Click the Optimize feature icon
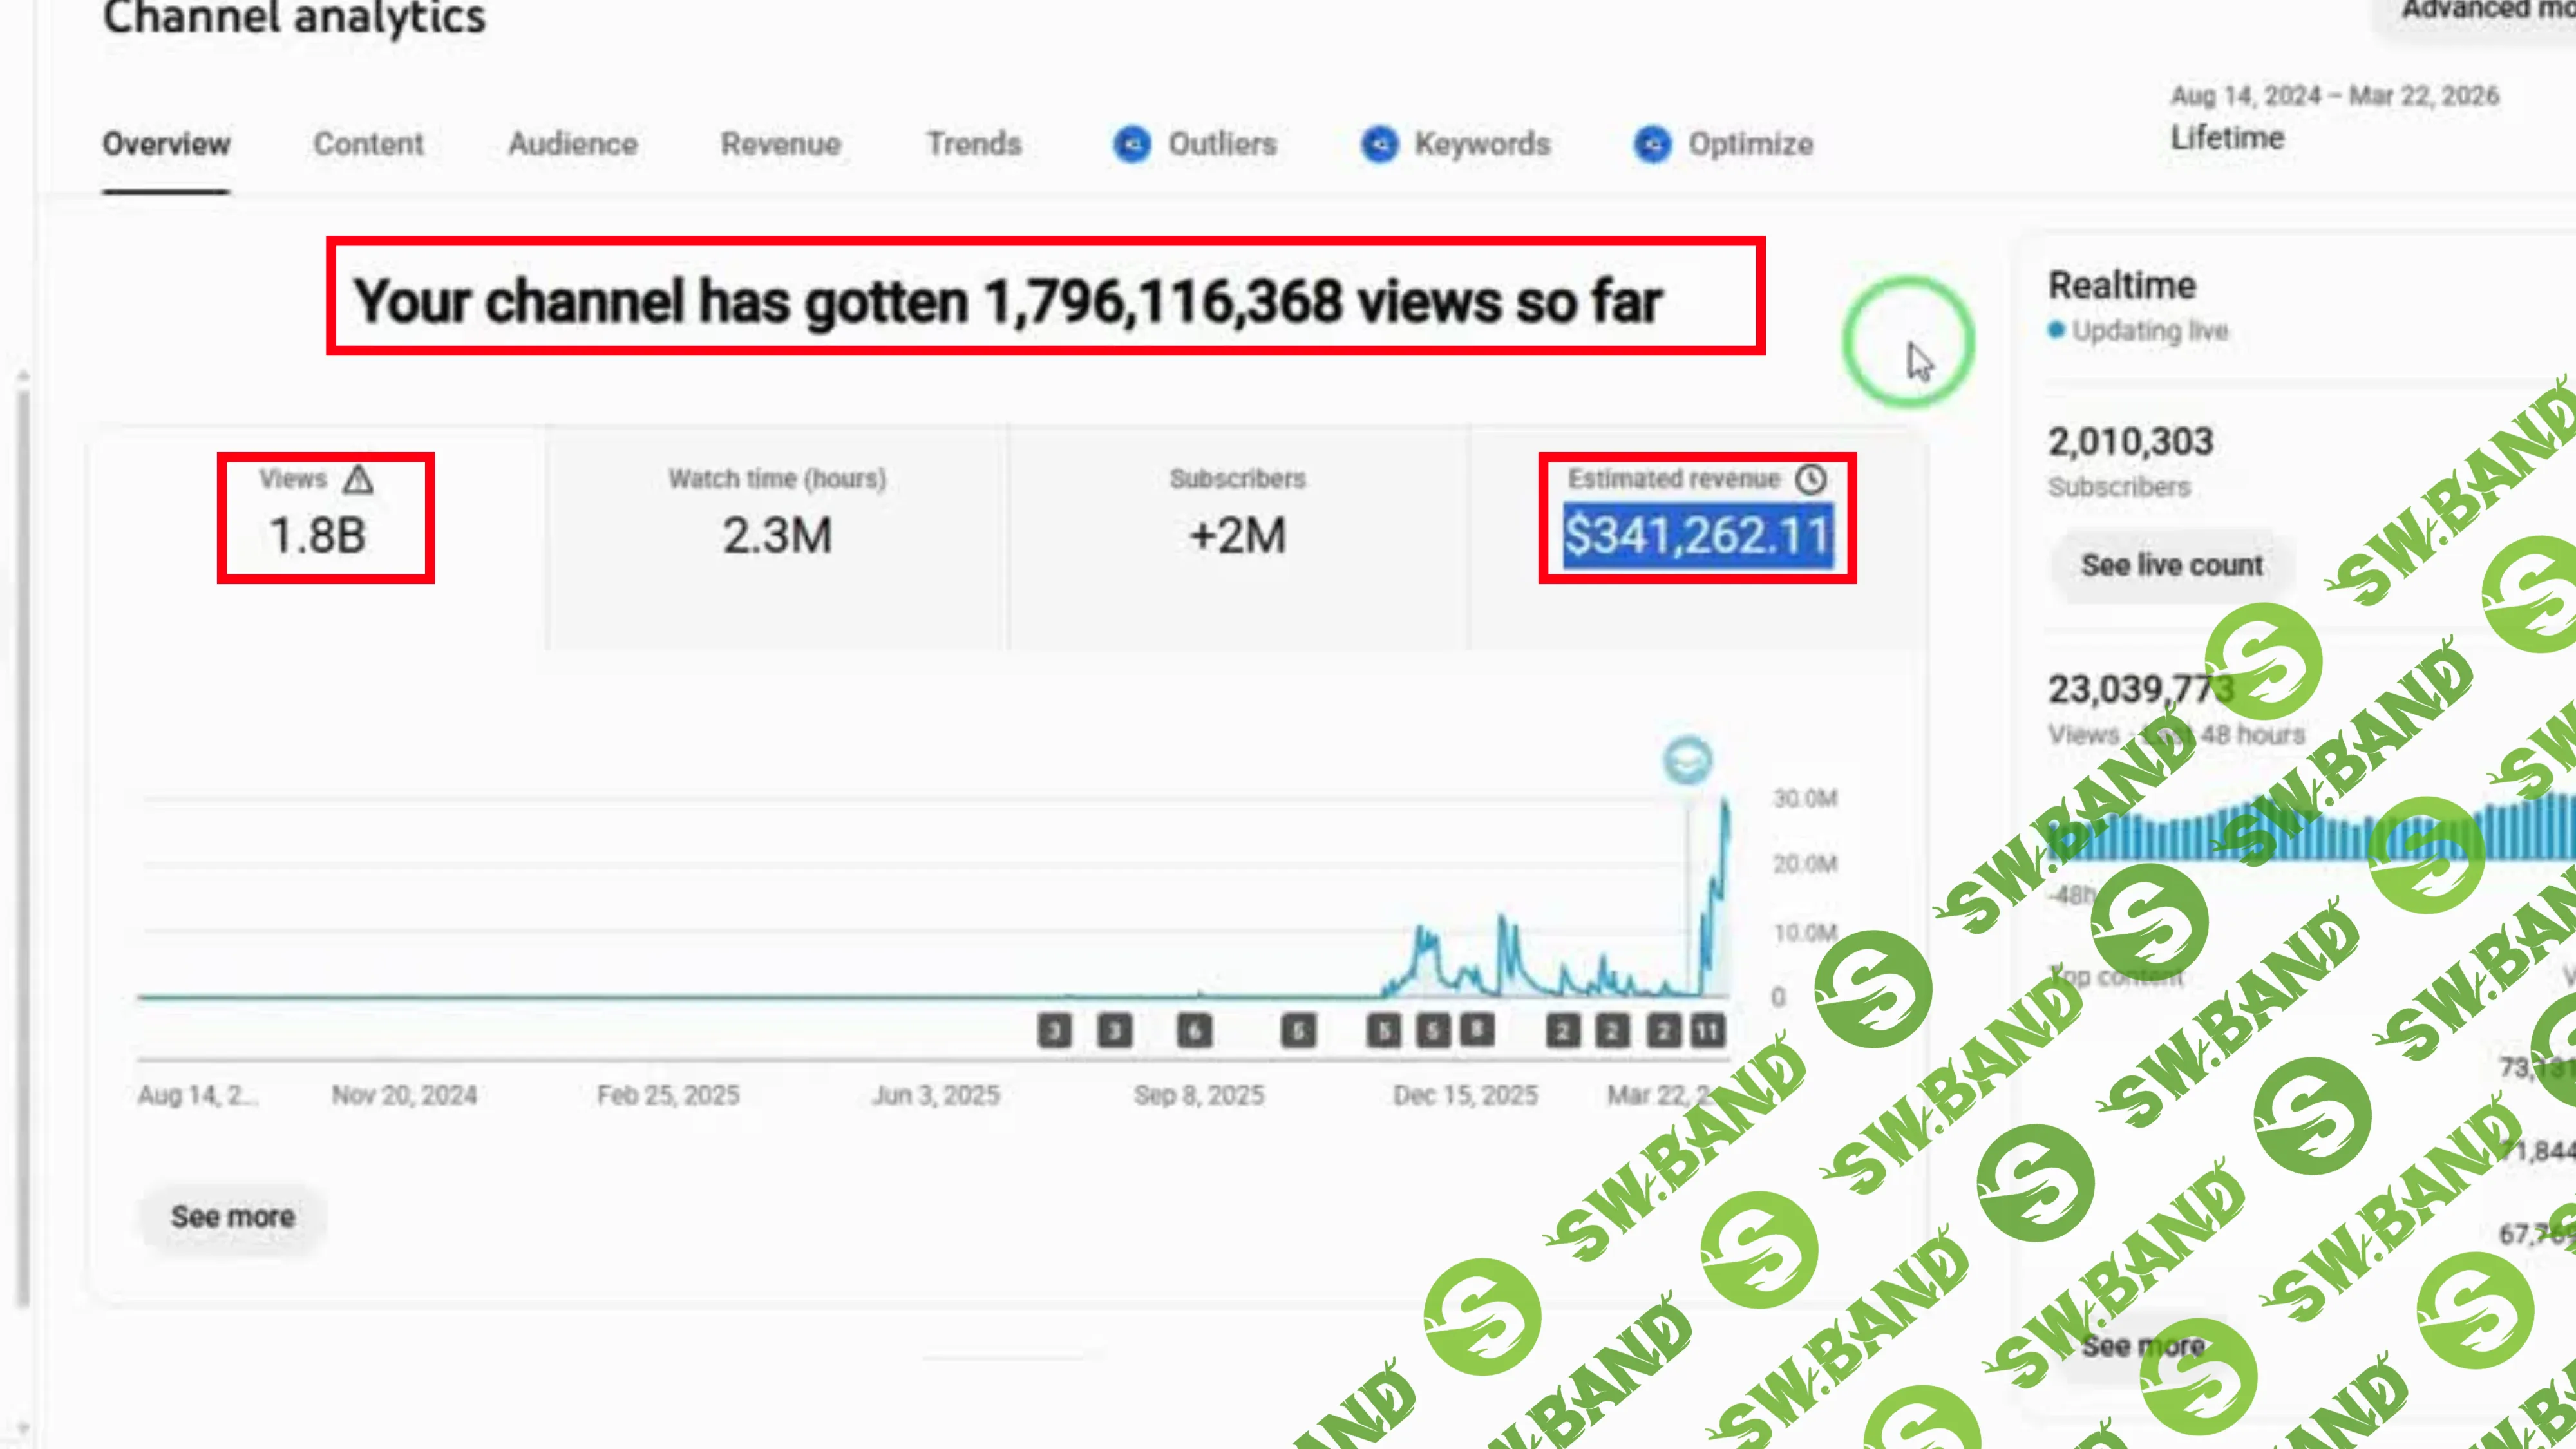The width and height of the screenshot is (2576, 1449). tap(1652, 145)
